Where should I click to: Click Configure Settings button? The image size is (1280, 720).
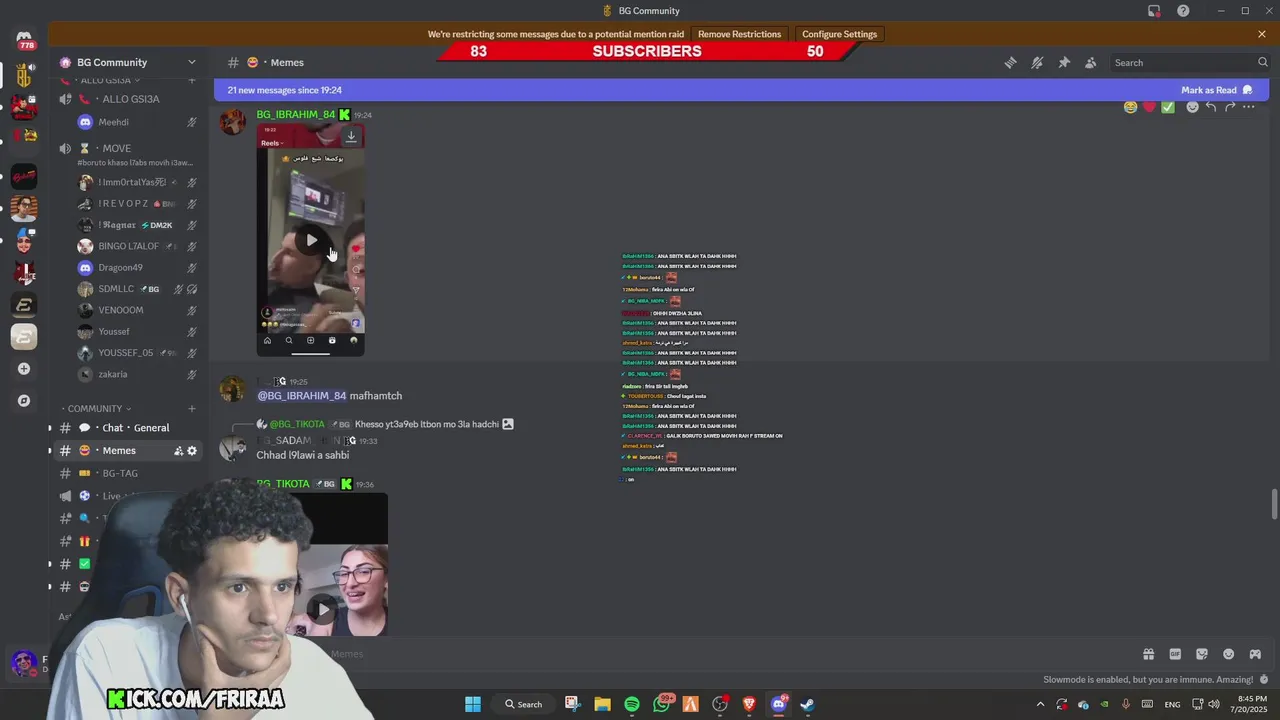839,34
